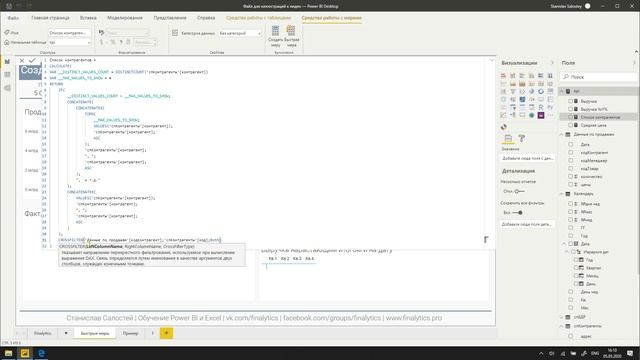The image size is (640, 360).
Task: Click the Fields search box (Поиск)
Action: [x=600, y=77]
